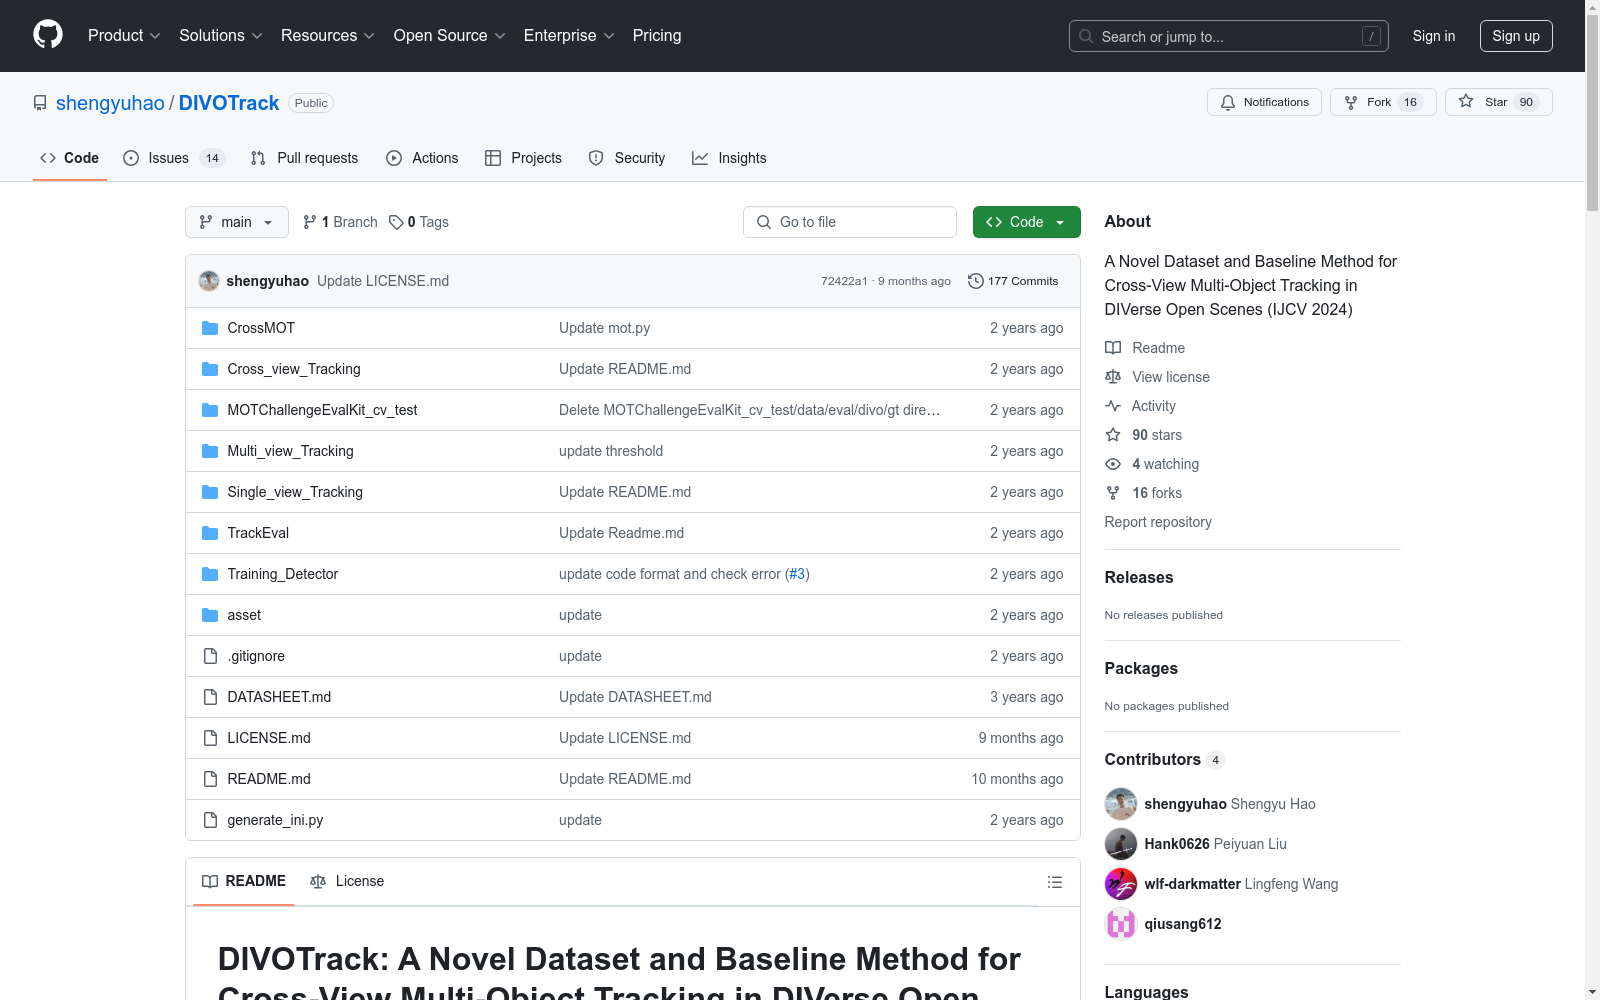Open the DATASHEET.md file
This screenshot has height=1000, width=1600.
(279, 697)
